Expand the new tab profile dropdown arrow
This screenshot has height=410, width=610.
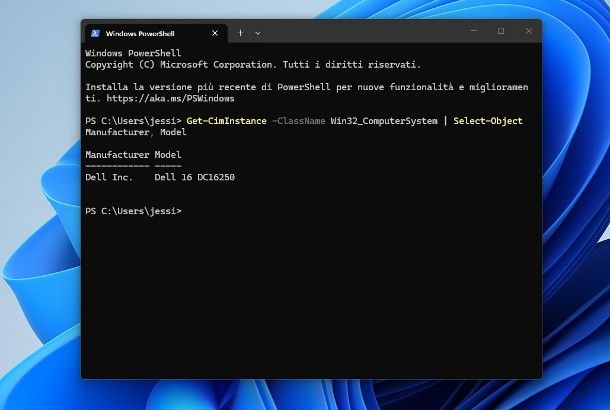click(258, 33)
